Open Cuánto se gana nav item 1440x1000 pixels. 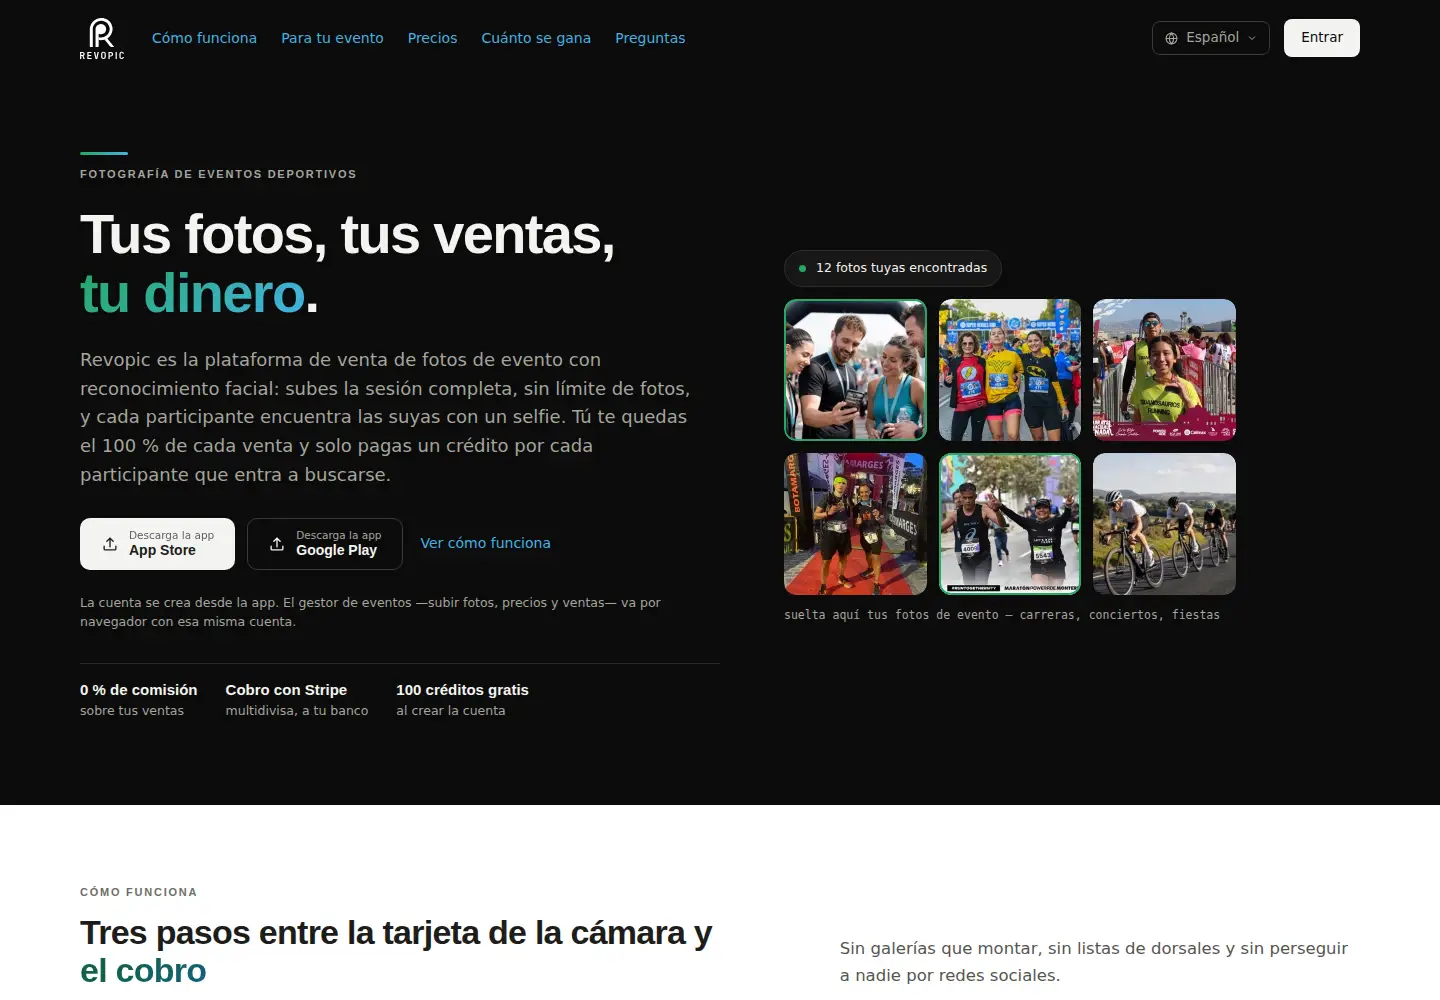536,38
